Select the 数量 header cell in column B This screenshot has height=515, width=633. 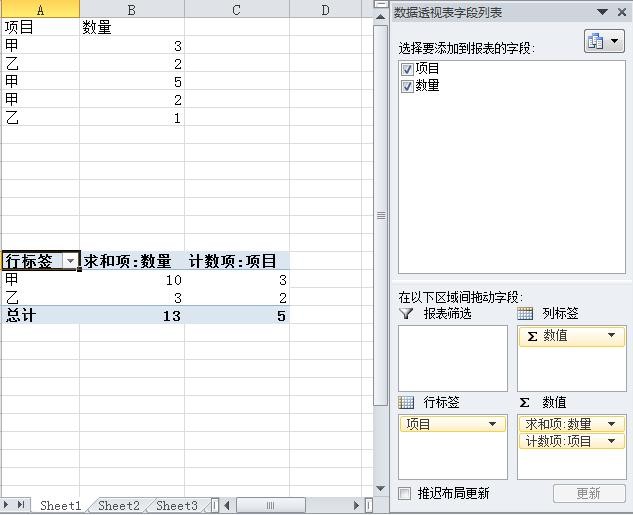pyautogui.click(x=132, y=27)
